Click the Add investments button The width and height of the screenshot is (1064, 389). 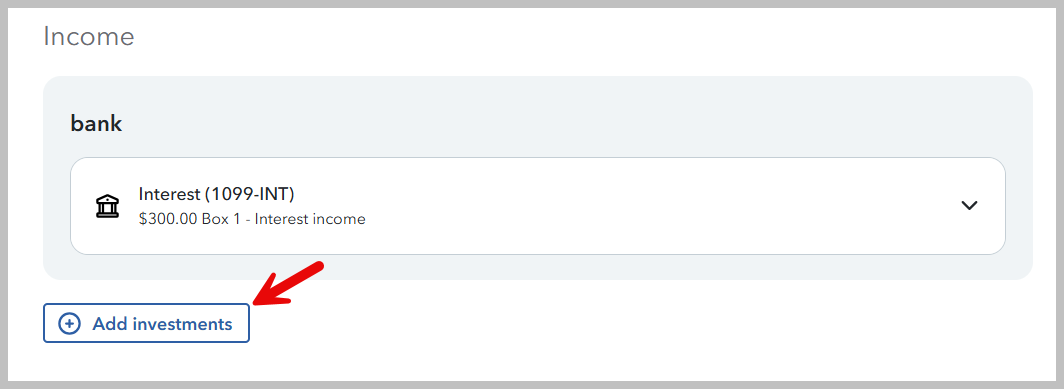point(146,323)
